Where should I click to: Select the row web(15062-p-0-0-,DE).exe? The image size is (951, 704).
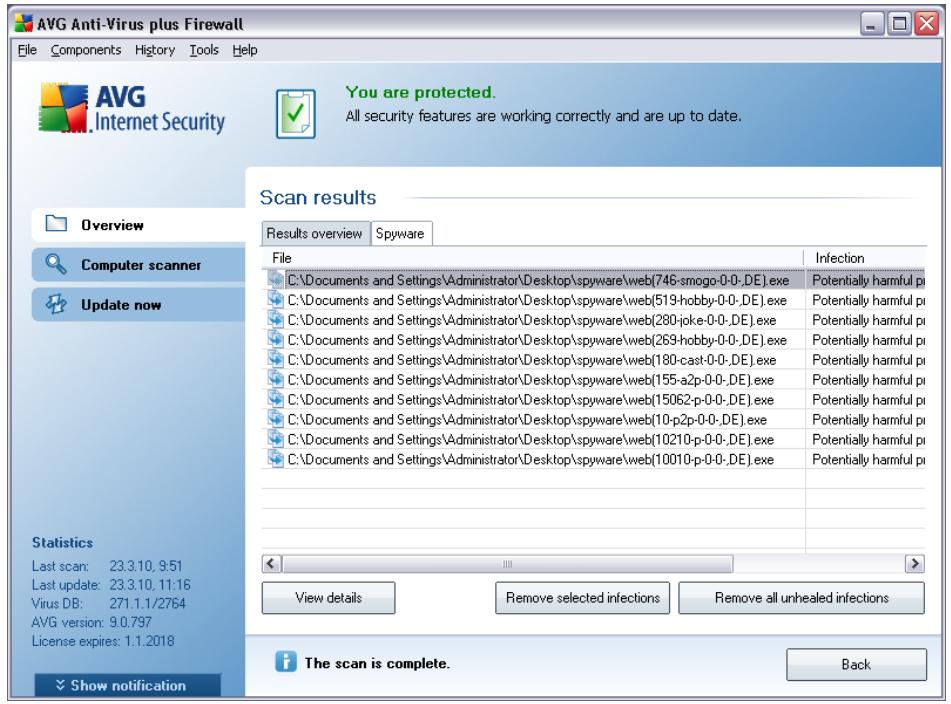tap(593, 400)
